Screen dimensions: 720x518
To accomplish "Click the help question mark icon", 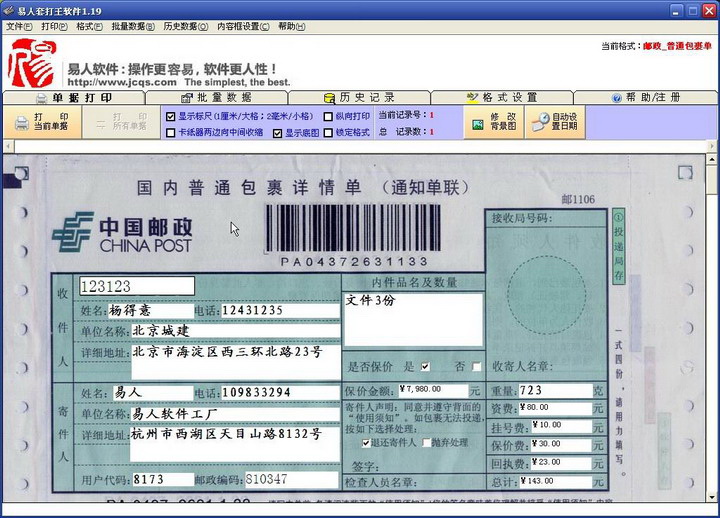I will click(x=617, y=98).
